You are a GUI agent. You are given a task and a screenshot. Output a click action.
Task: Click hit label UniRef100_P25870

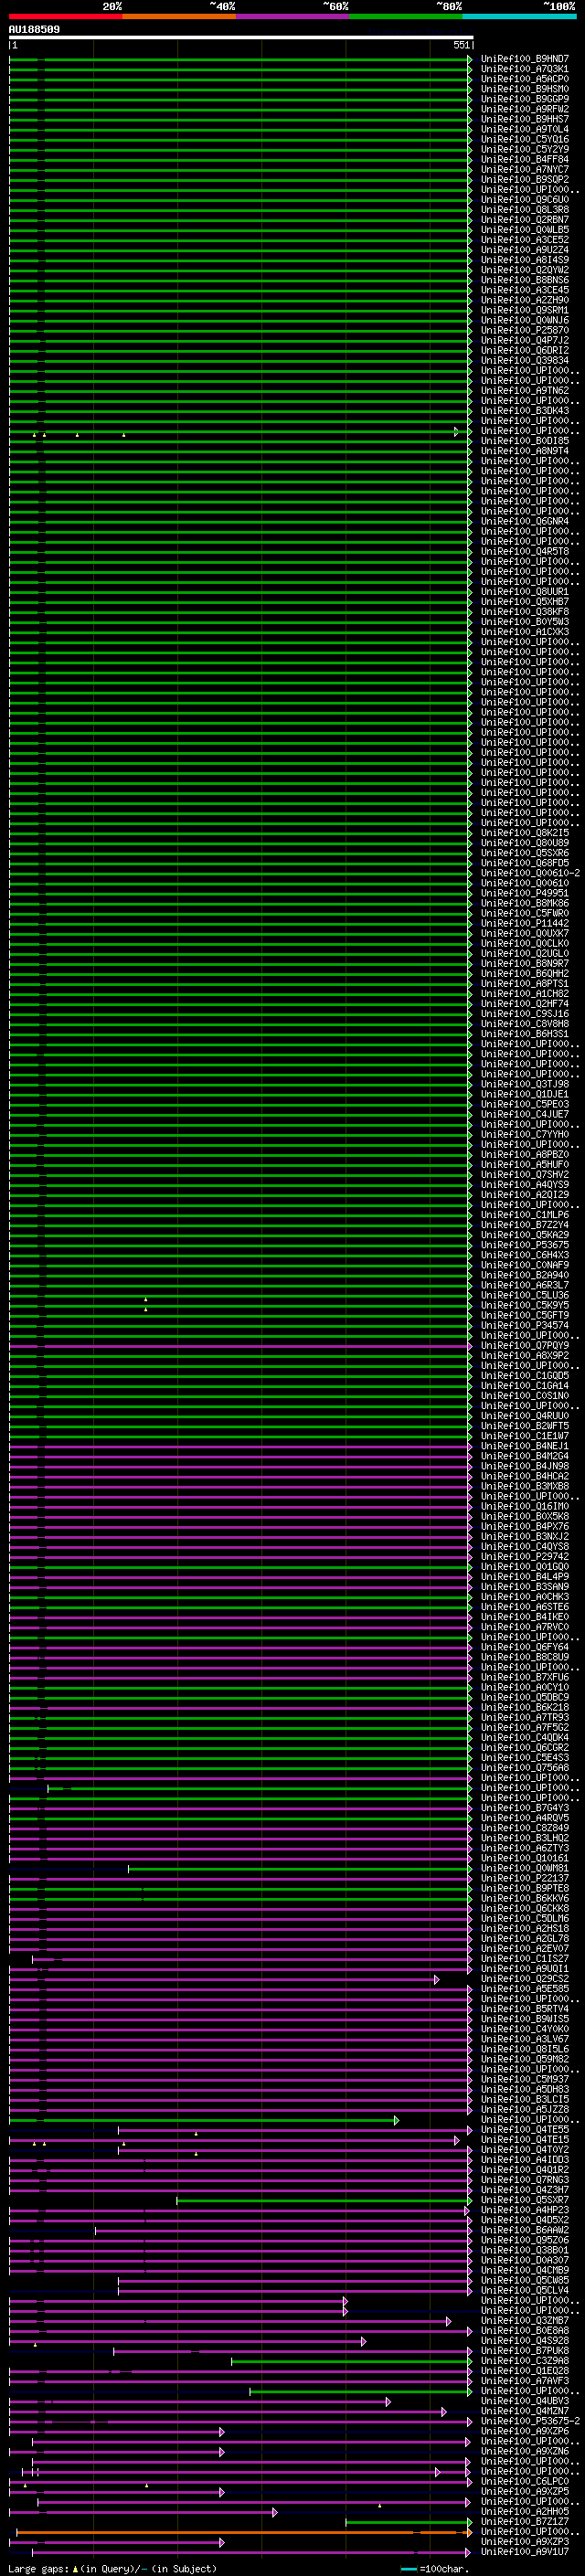(524, 330)
